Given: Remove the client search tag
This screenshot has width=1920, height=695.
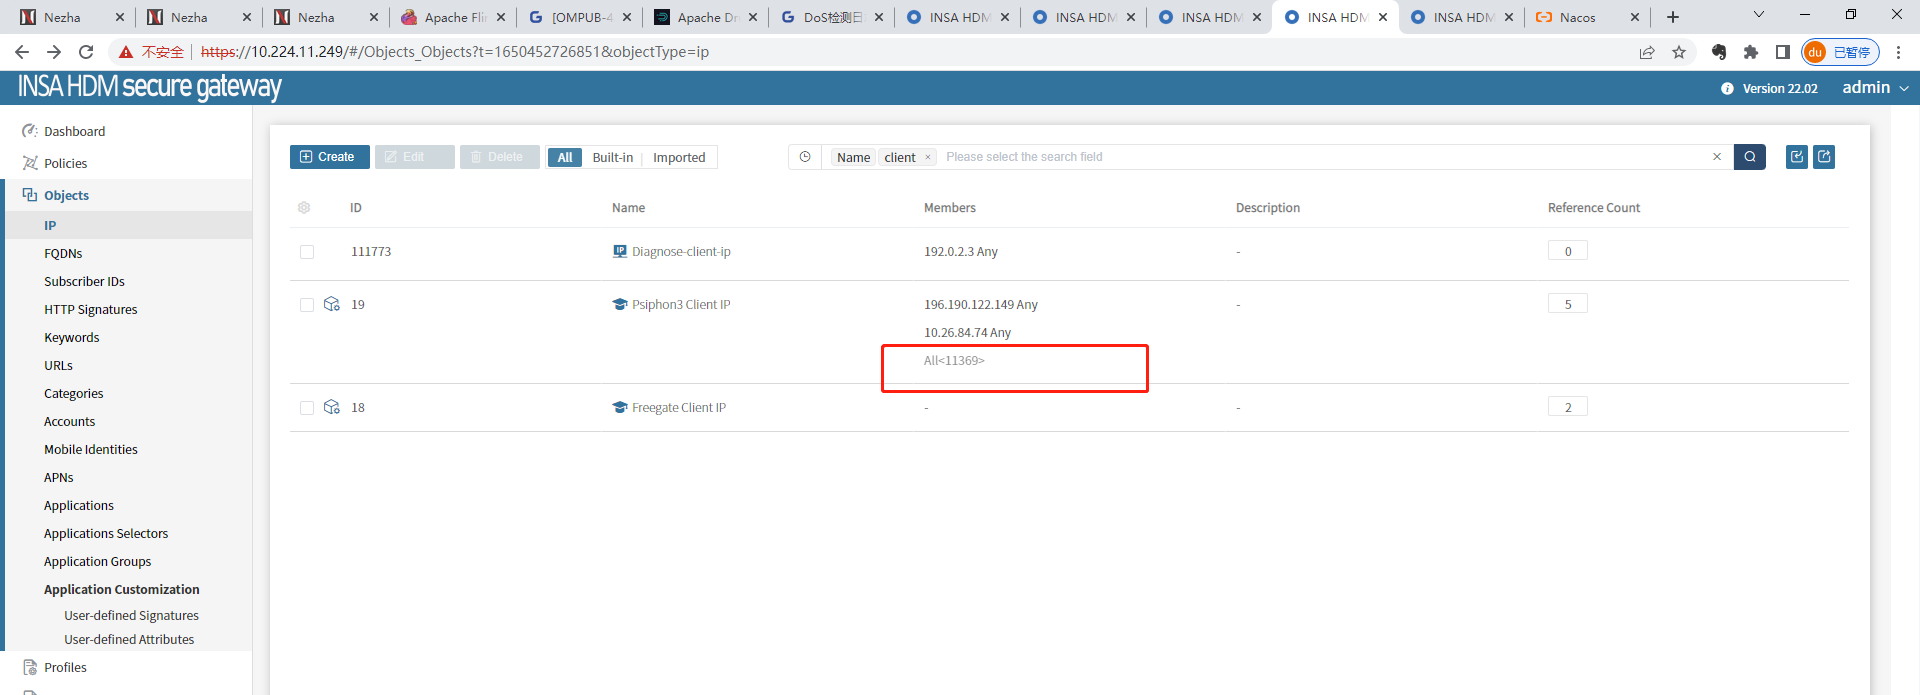Looking at the screenshot, I should (928, 157).
